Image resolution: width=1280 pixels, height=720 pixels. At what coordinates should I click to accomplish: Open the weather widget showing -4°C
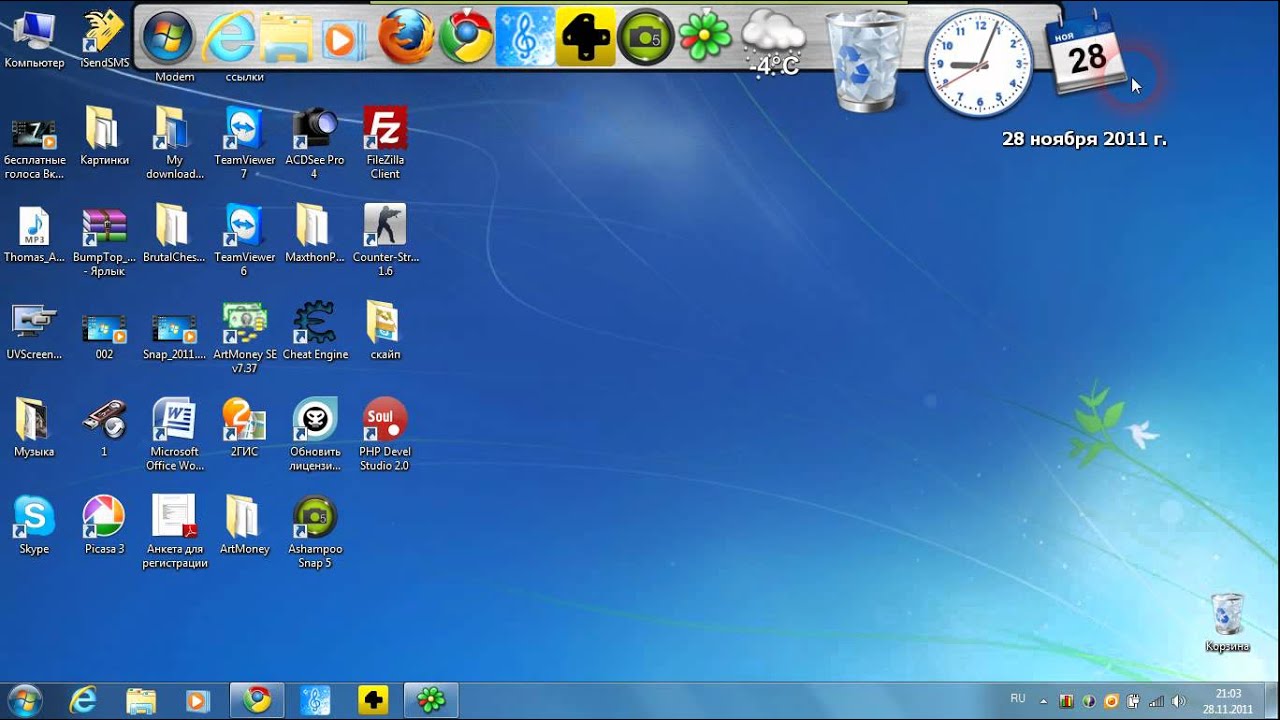[773, 44]
